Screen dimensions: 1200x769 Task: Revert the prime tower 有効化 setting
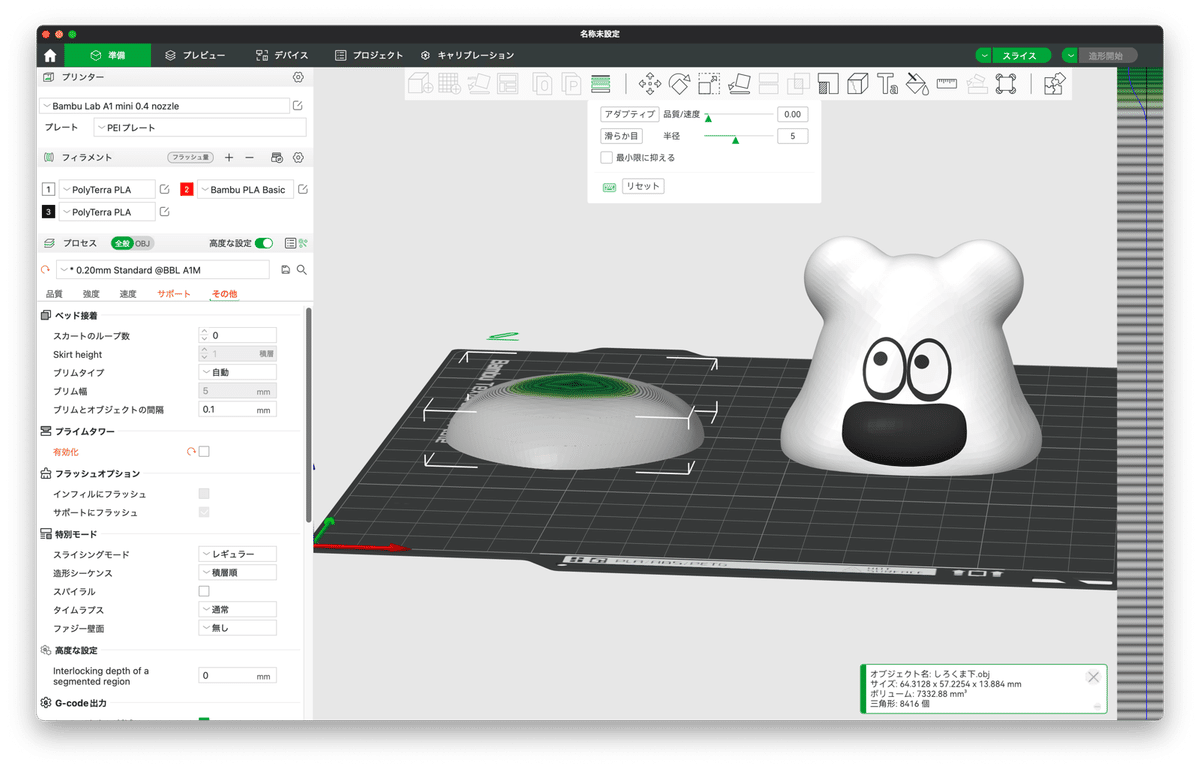(190, 452)
